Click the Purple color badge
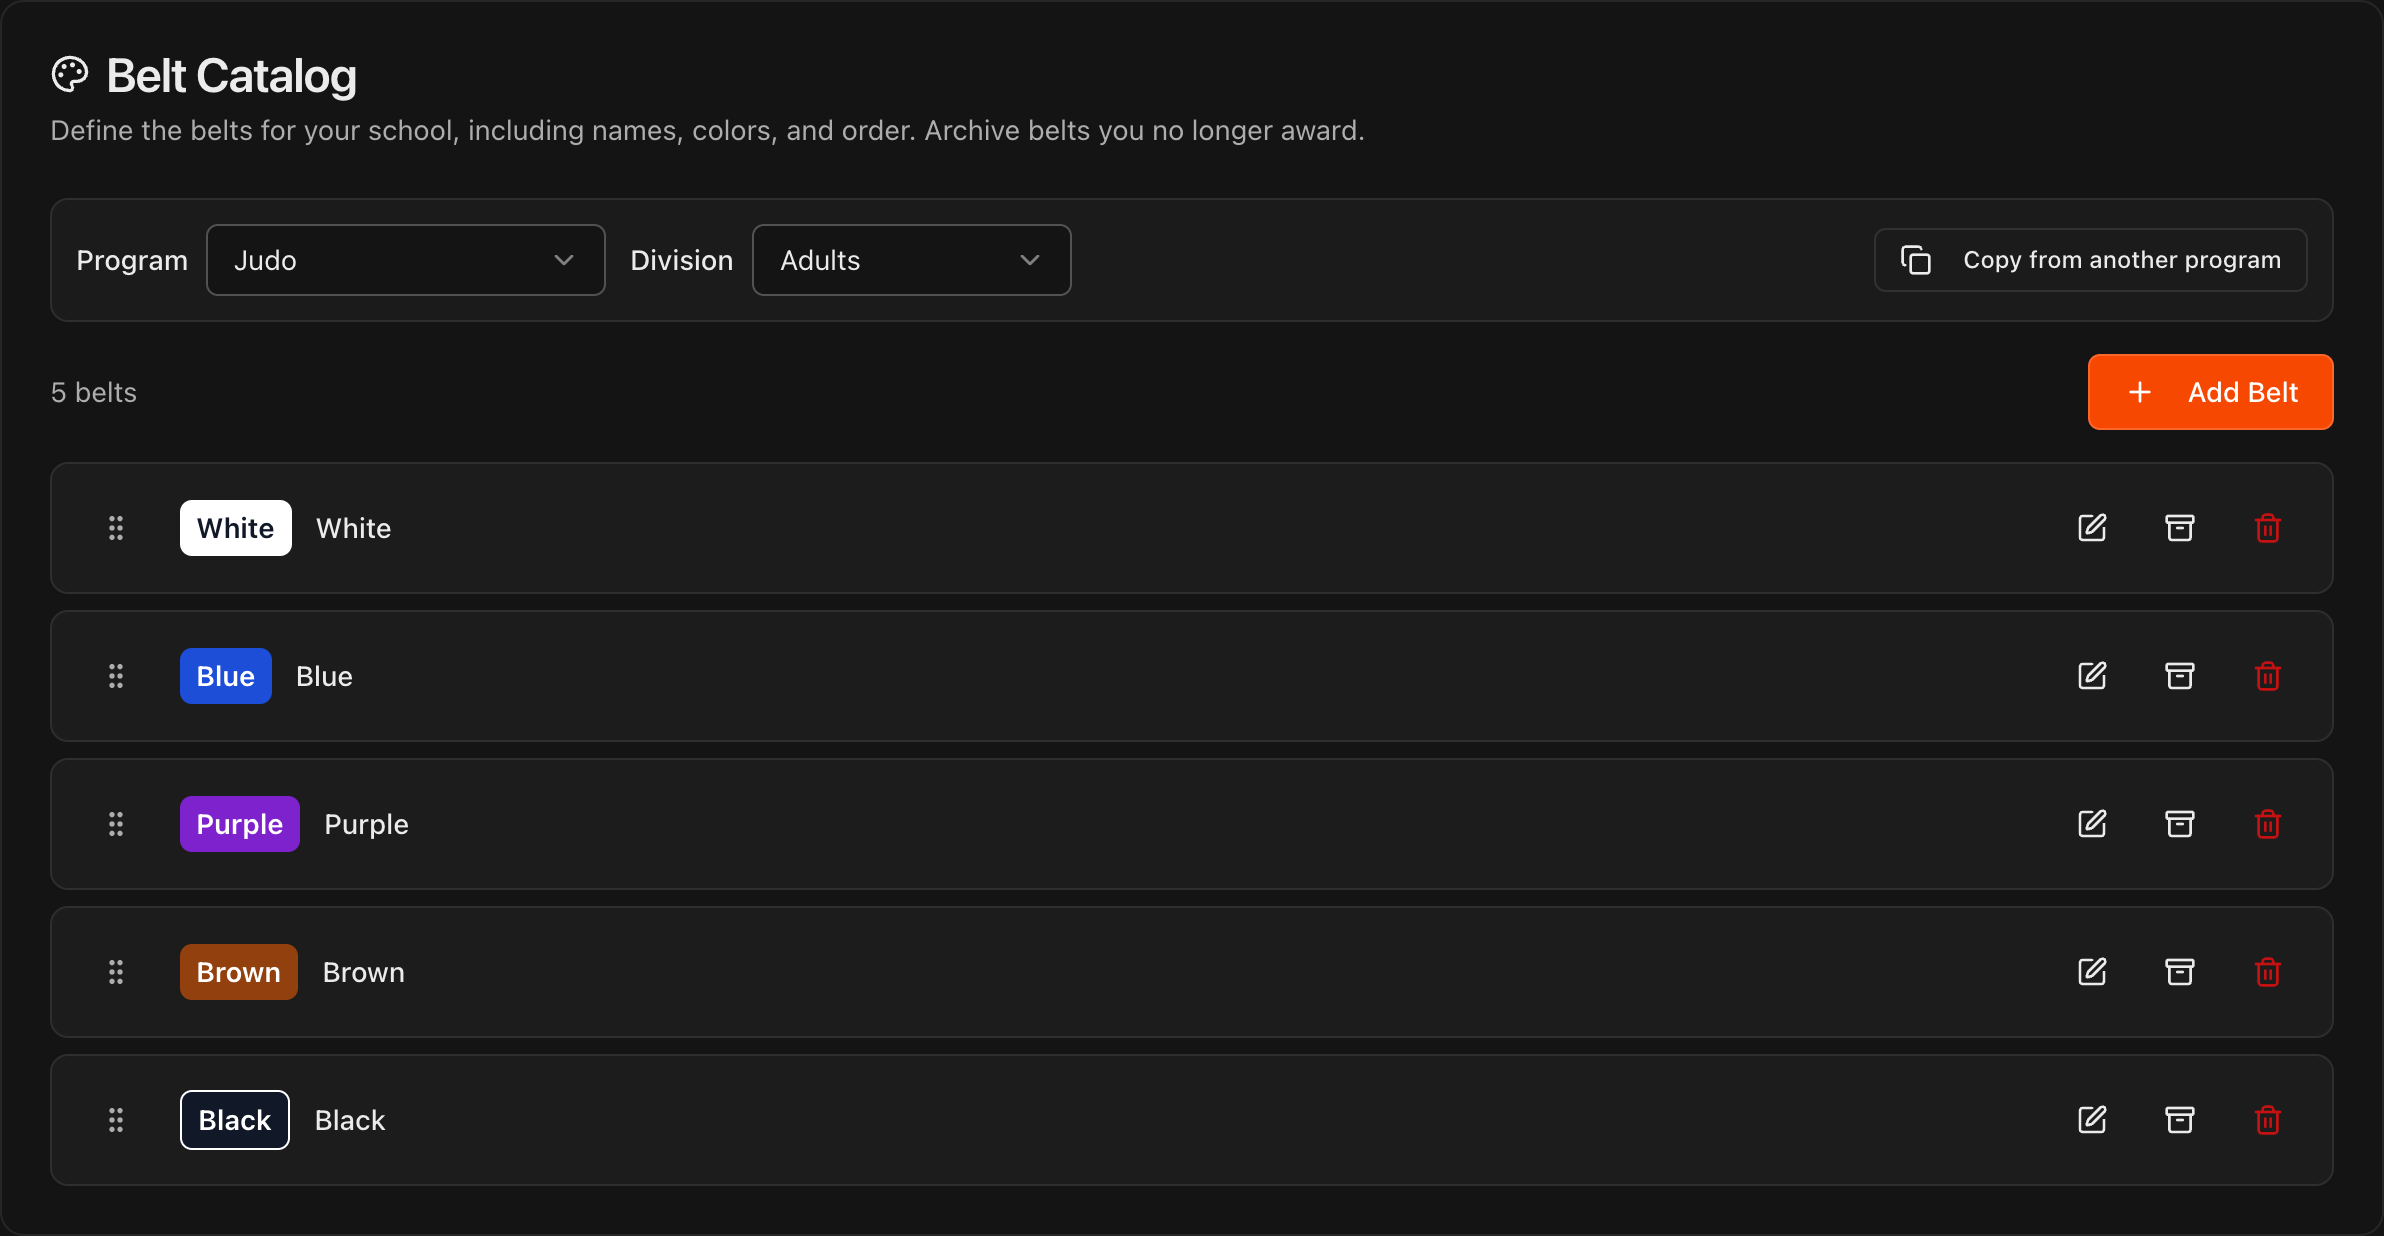 [240, 824]
